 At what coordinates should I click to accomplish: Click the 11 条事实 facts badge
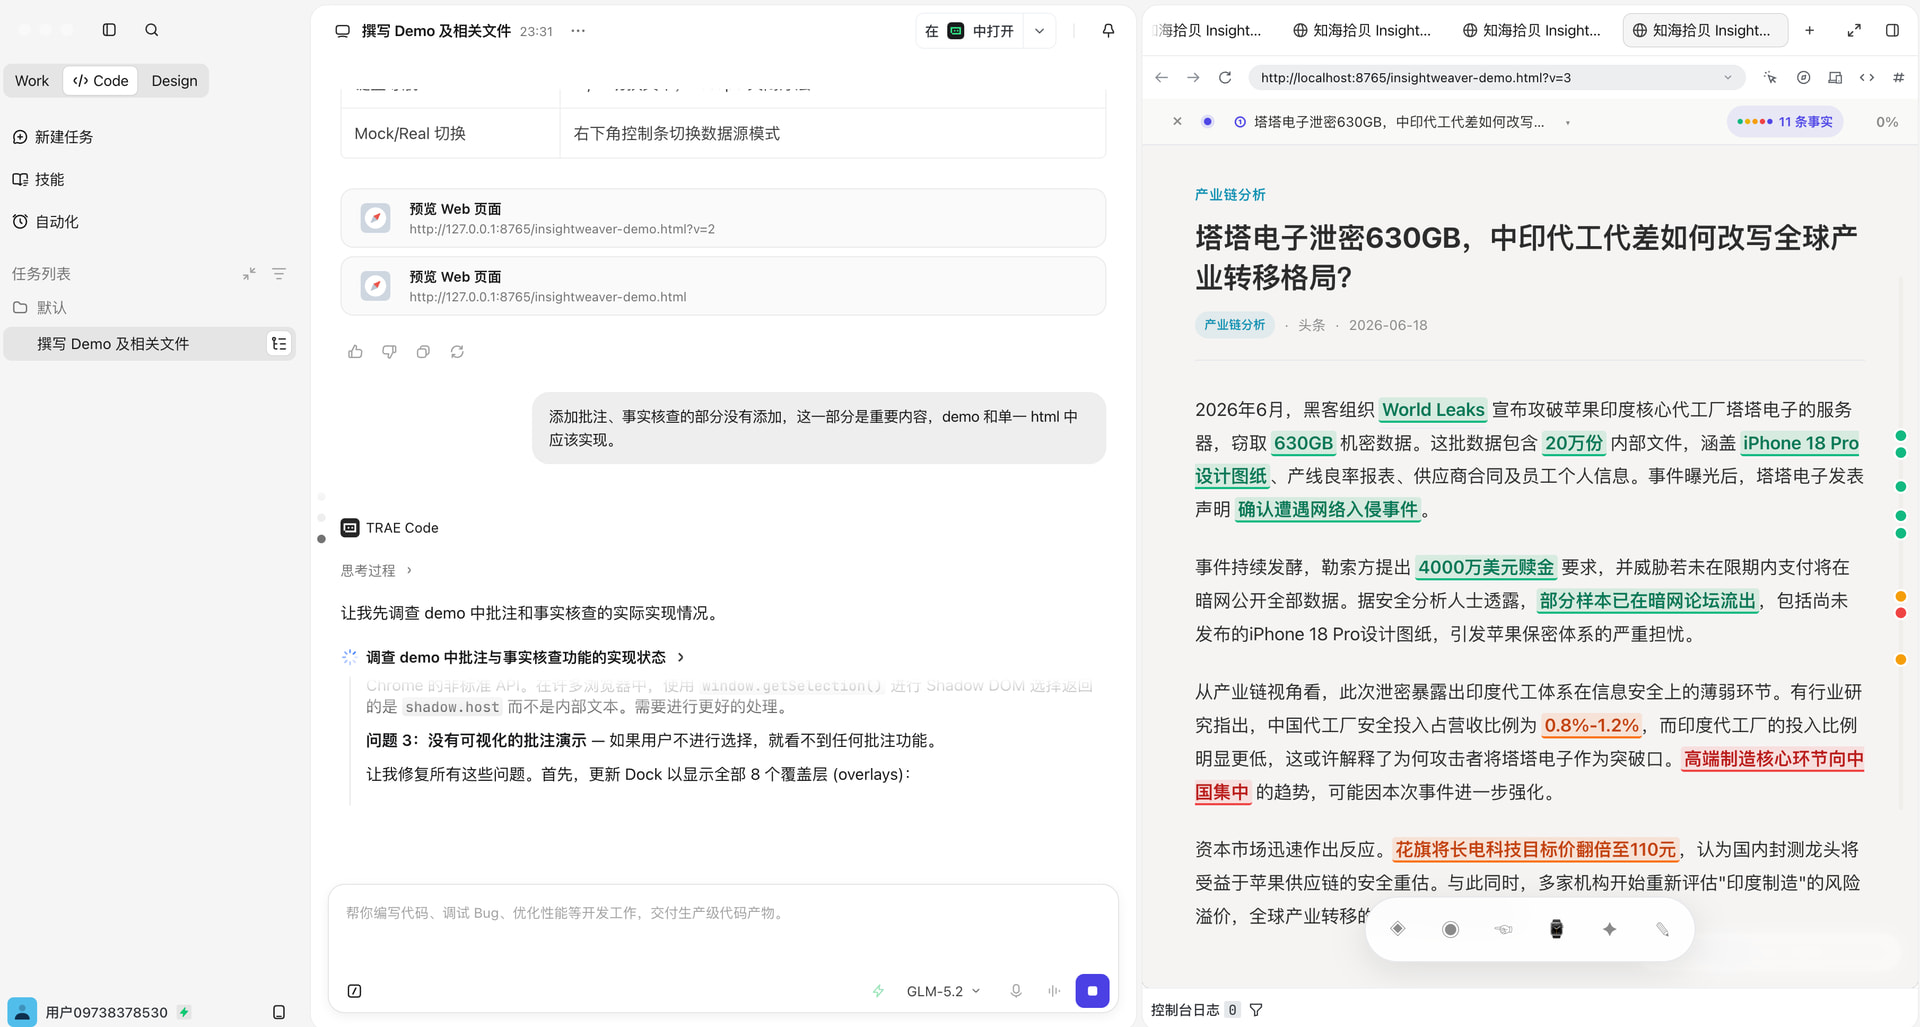(1785, 122)
